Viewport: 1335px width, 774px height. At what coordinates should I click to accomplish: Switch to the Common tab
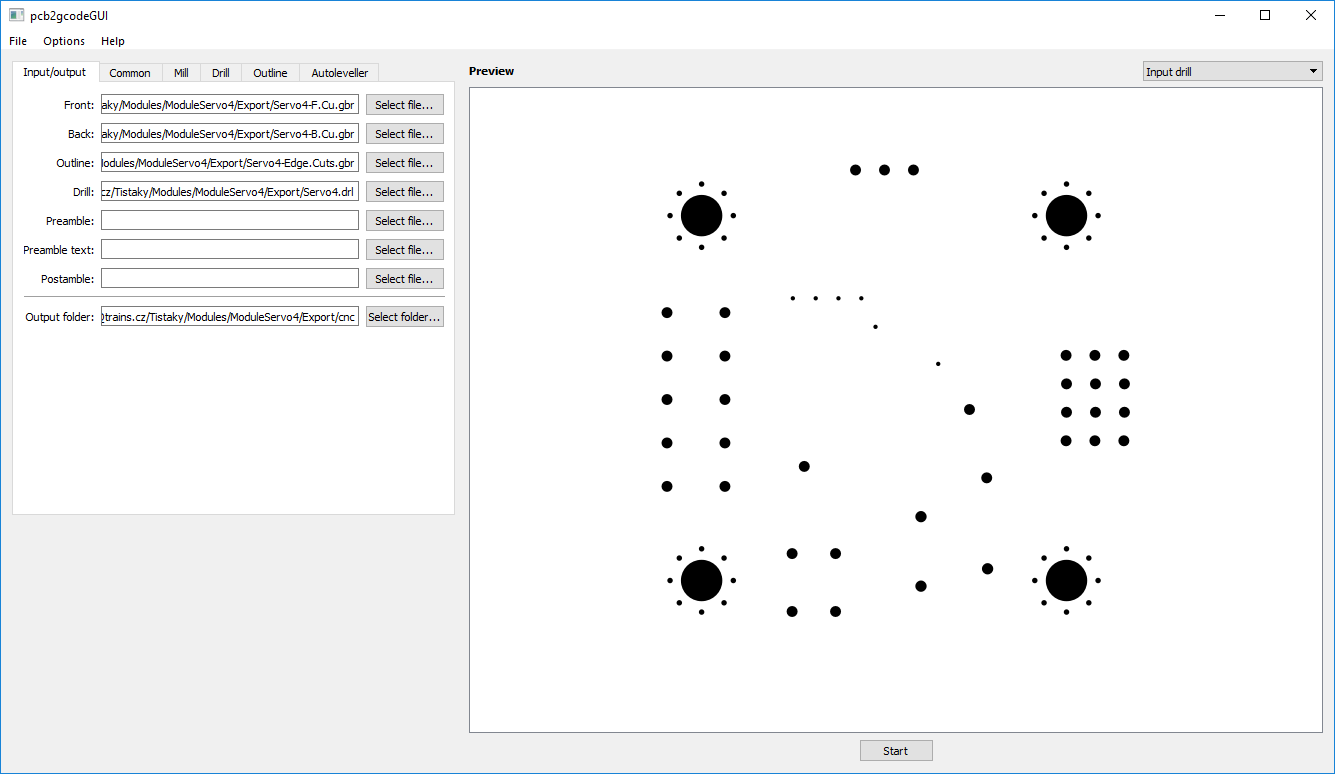coord(130,72)
